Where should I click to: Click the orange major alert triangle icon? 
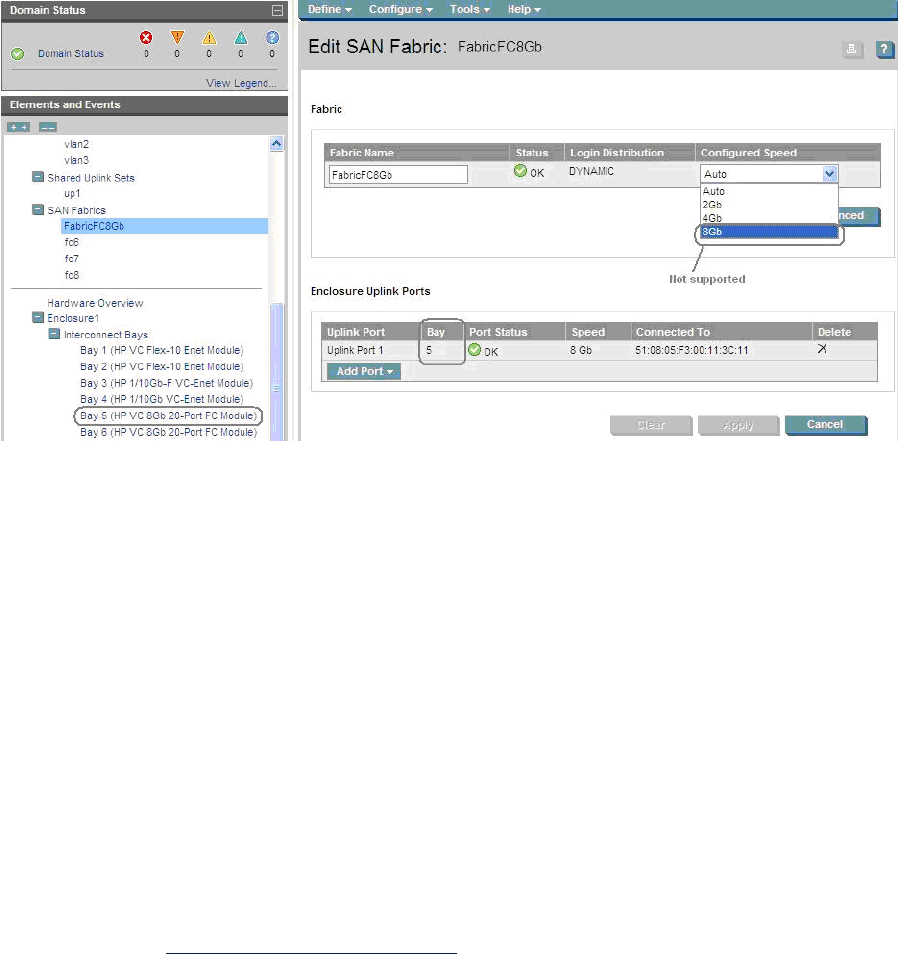click(177, 37)
